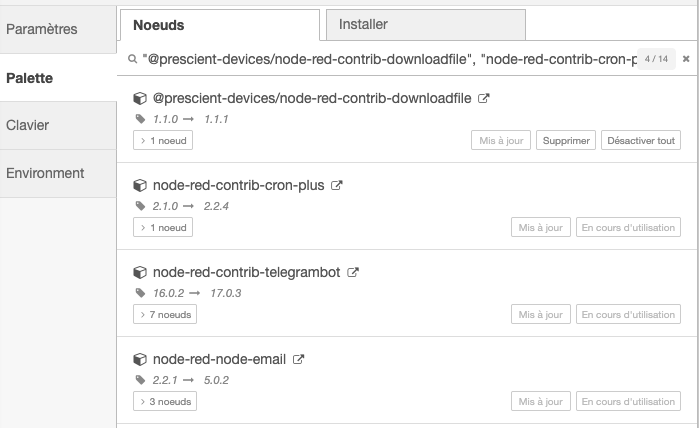Switch to the Installer tab
Image resolution: width=699 pixels, height=428 pixels.
426,25
